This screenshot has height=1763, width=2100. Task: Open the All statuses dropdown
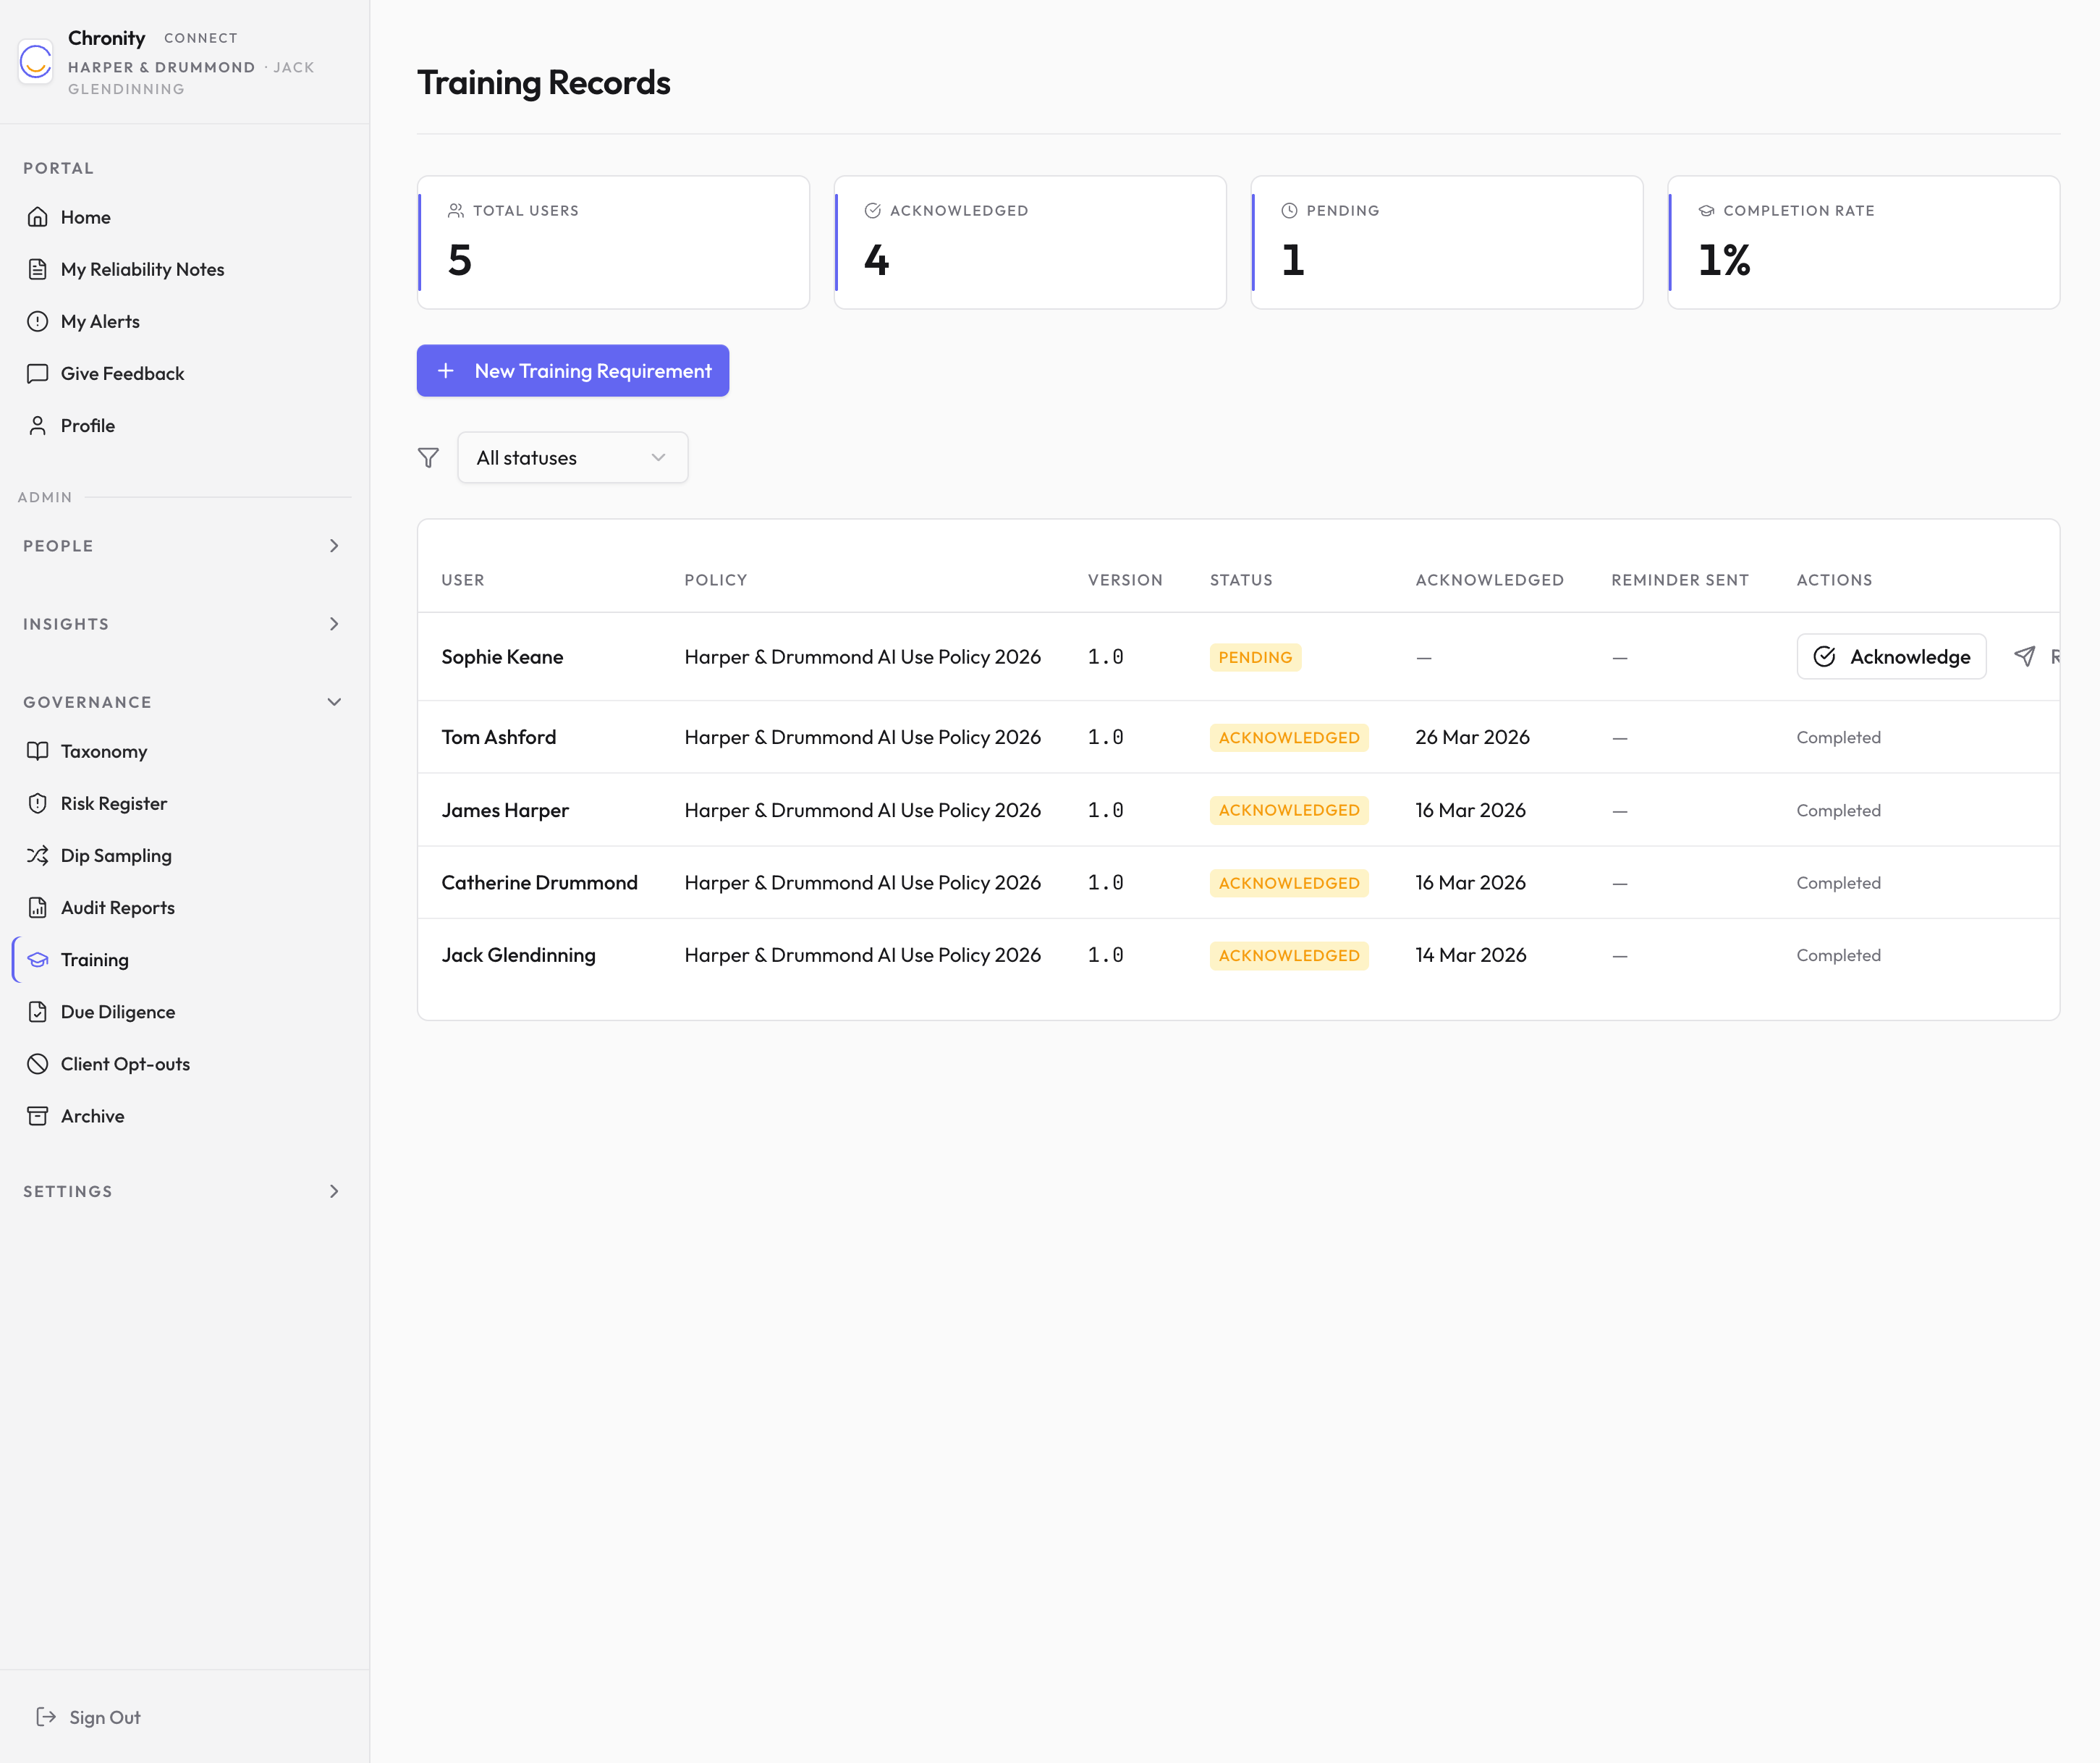click(572, 458)
